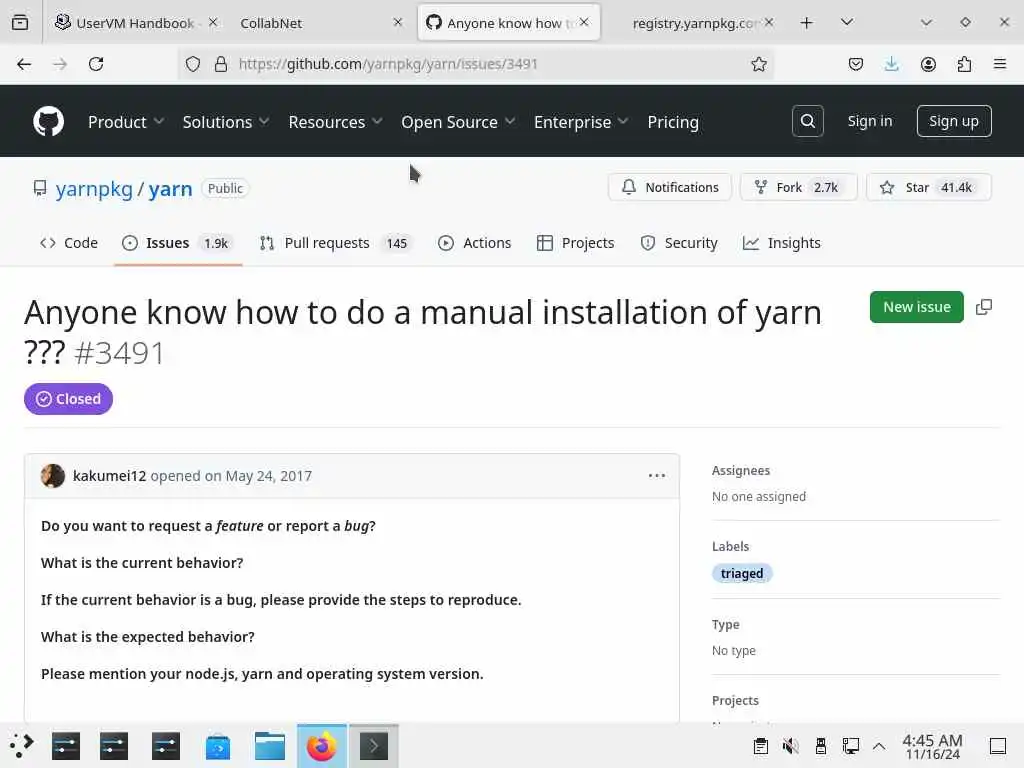
Task: Expand the Solutions menu
Action: (226, 122)
